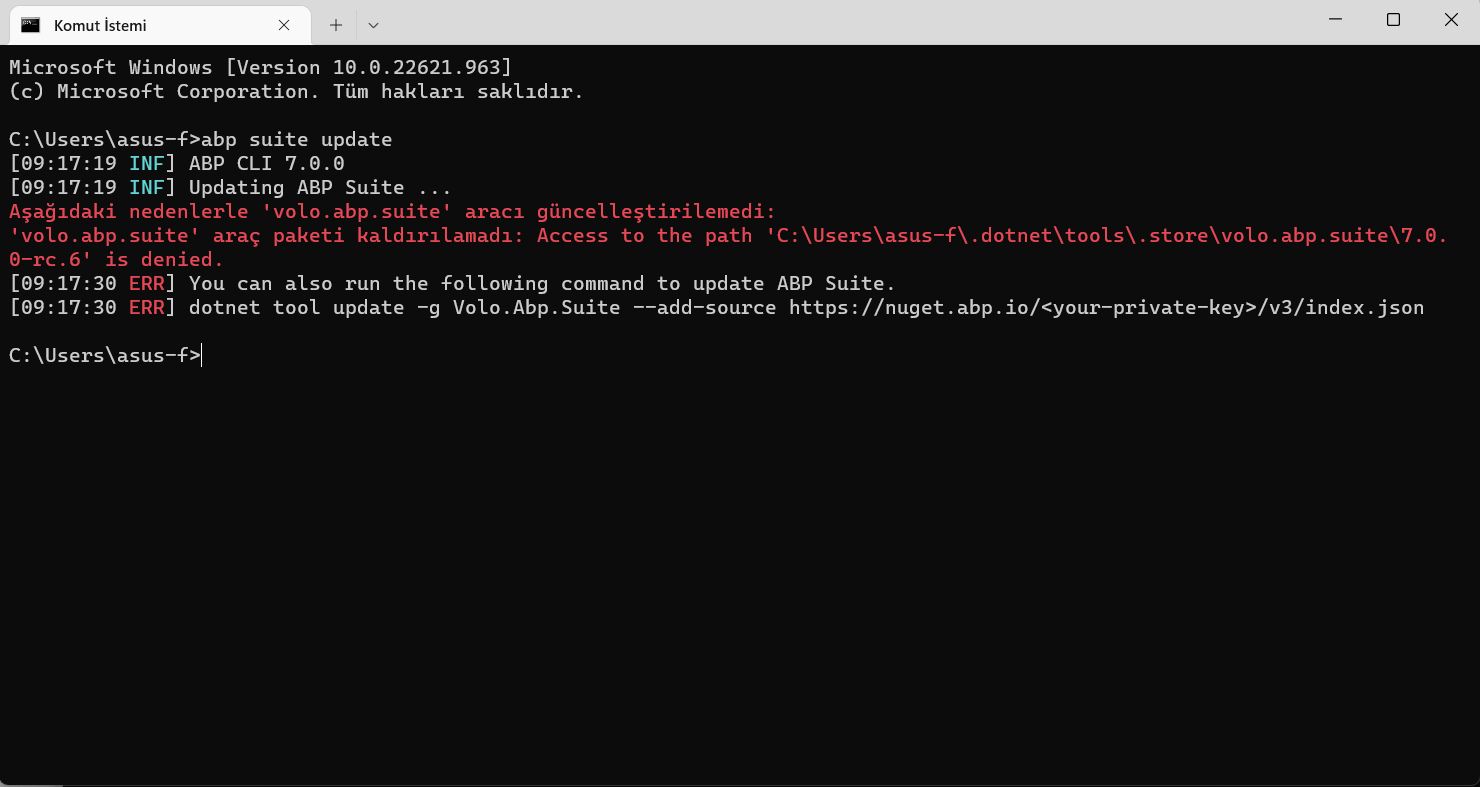The height and width of the screenshot is (787, 1480).
Task: Close the terminal window
Action: pos(1451,20)
